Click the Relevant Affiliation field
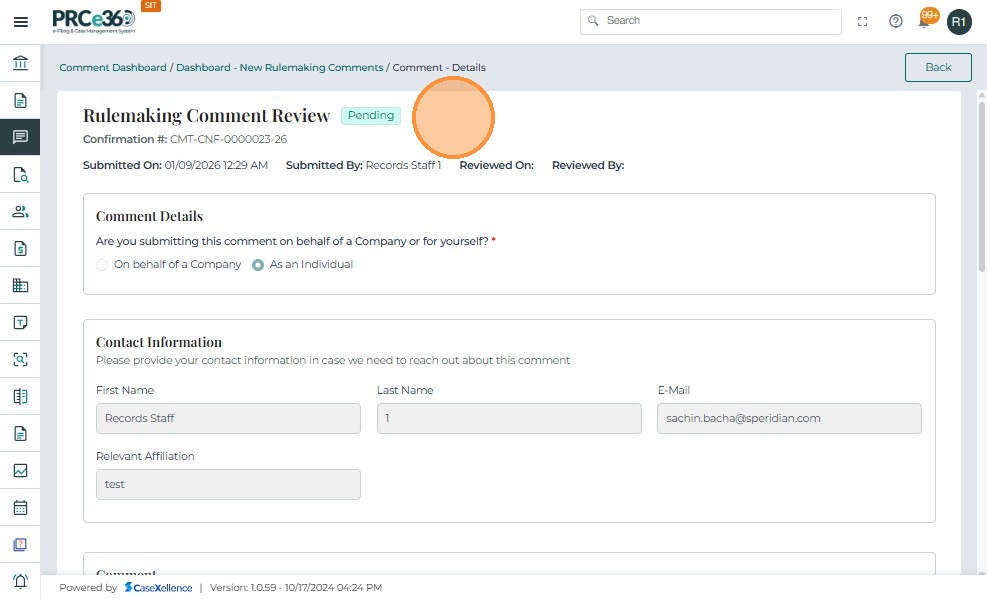Image resolution: width=987 pixels, height=599 pixels. click(228, 484)
